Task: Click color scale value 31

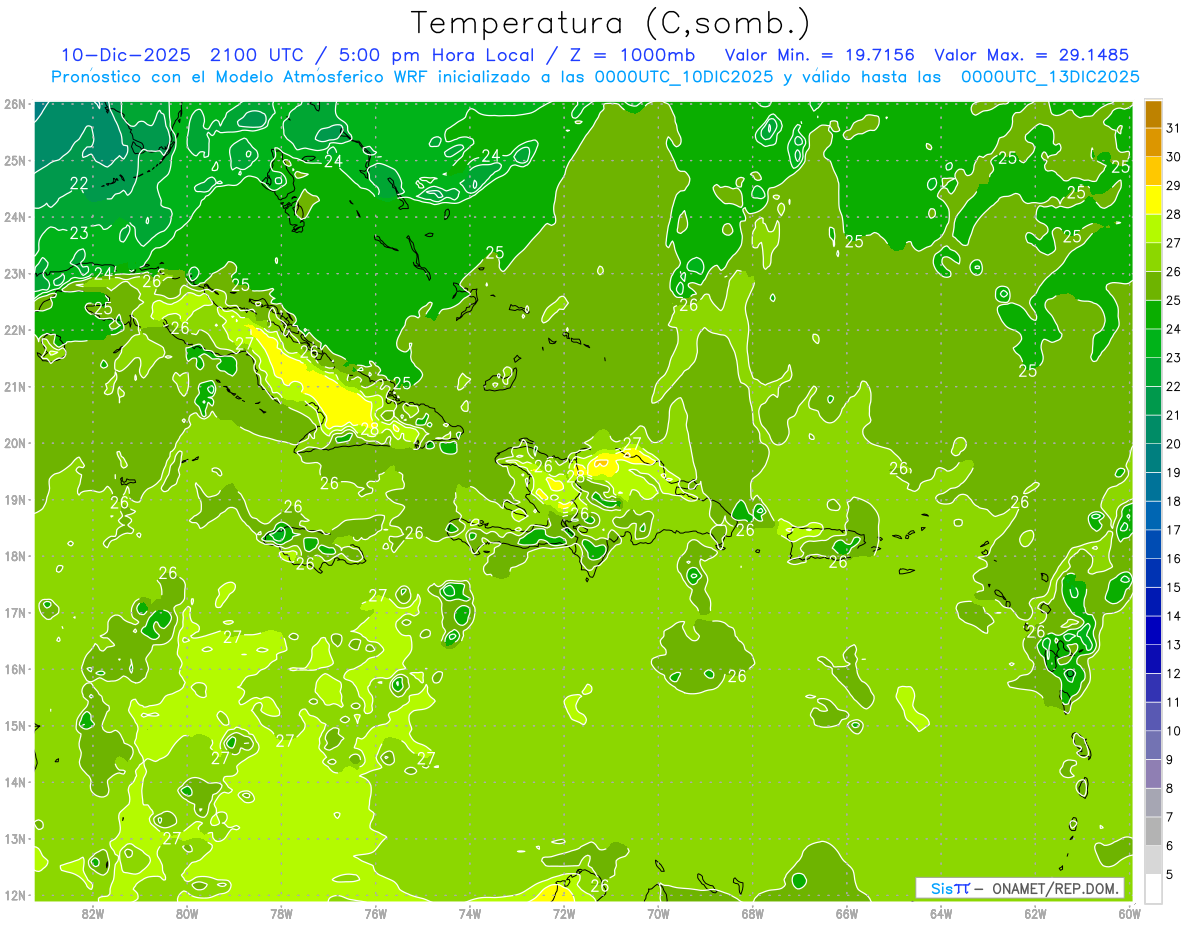Action: click(1174, 127)
